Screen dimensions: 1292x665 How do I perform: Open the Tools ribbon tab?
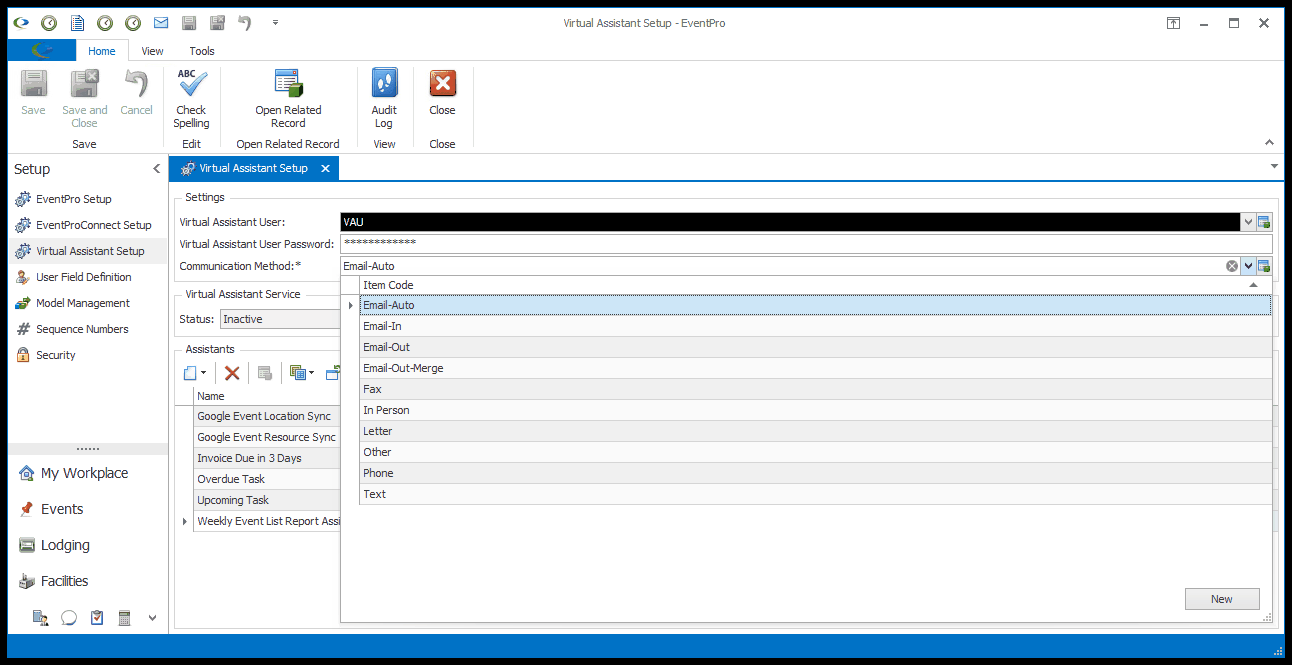(x=202, y=51)
